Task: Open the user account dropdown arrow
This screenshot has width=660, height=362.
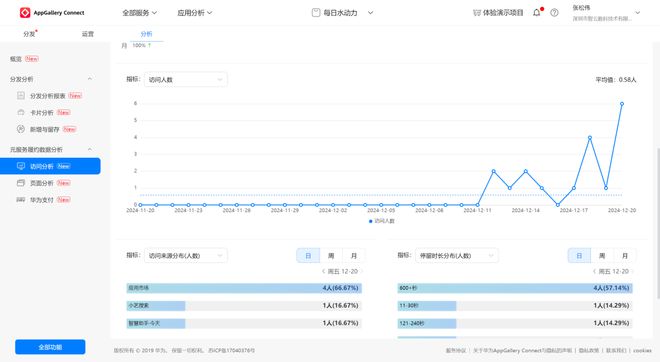Action: point(638,13)
